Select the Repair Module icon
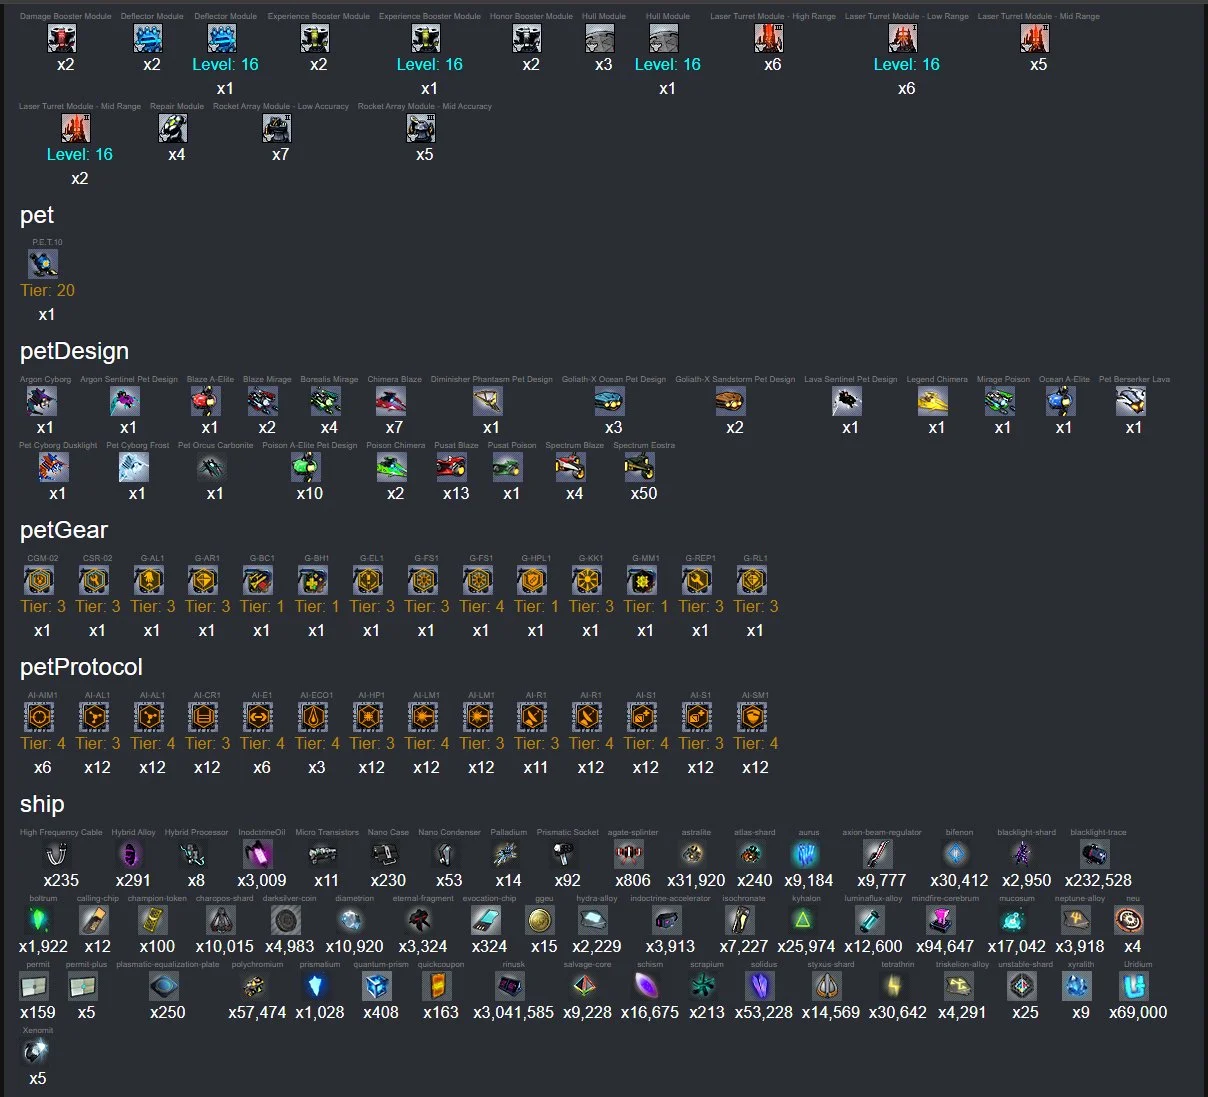Image resolution: width=1208 pixels, height=1097 pixels. point(174,129)
